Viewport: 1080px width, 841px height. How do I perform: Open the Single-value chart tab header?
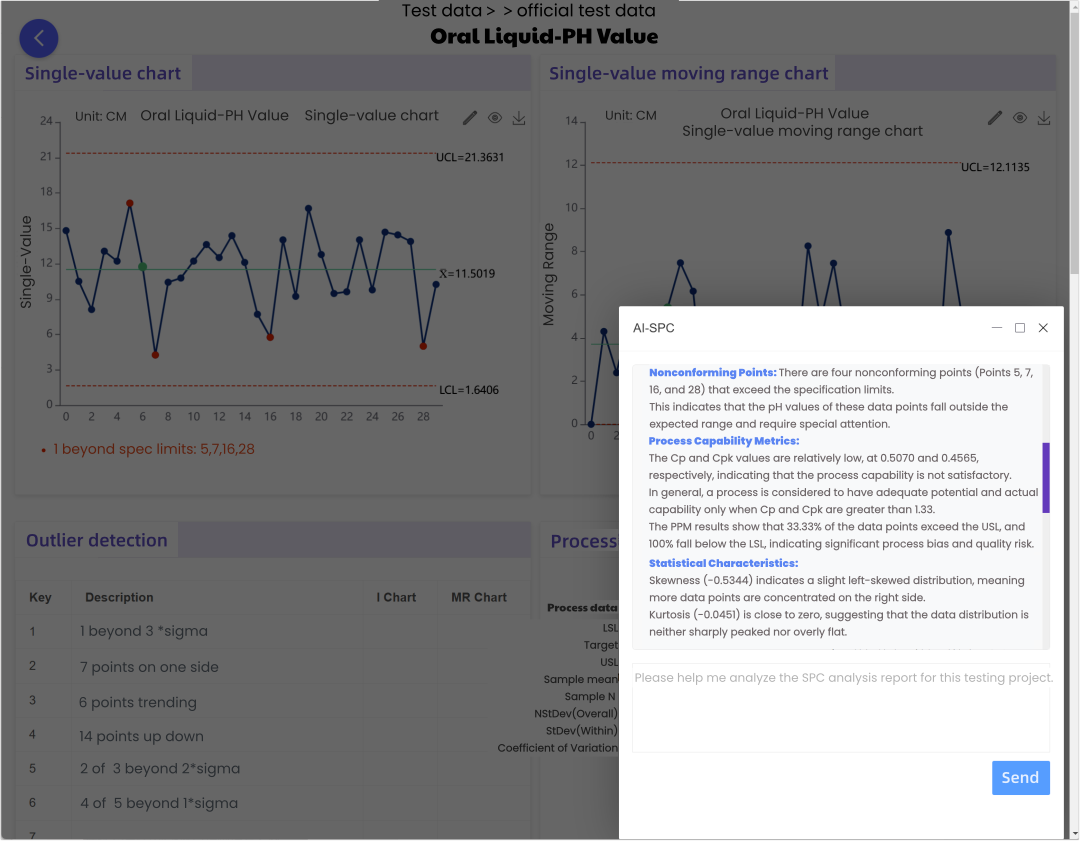pos(103,73)
